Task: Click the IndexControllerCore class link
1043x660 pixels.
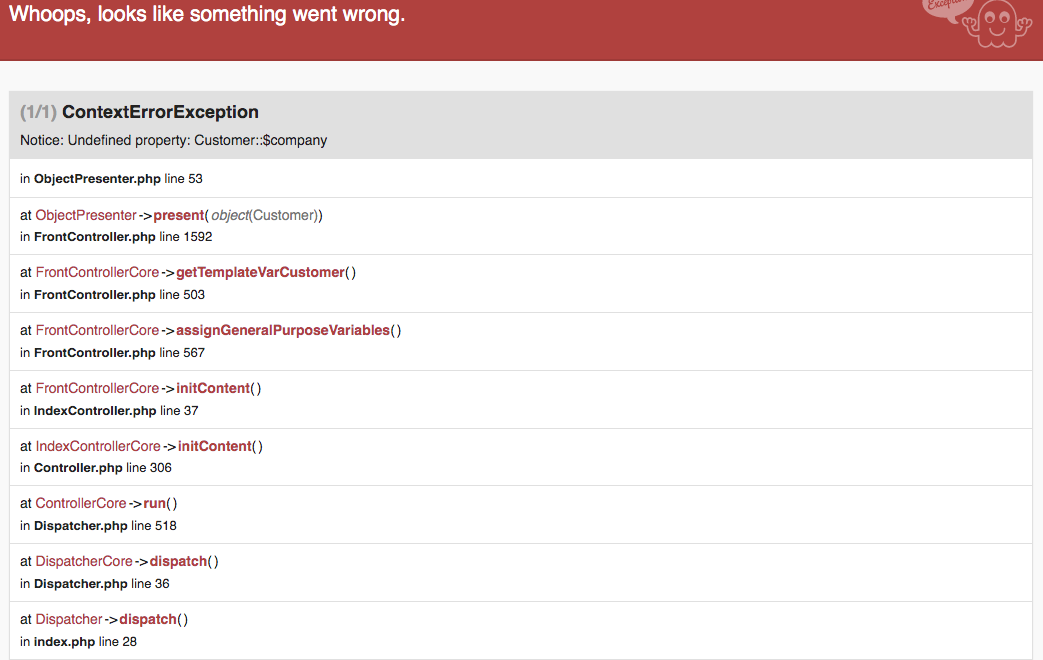Action: 98,446
